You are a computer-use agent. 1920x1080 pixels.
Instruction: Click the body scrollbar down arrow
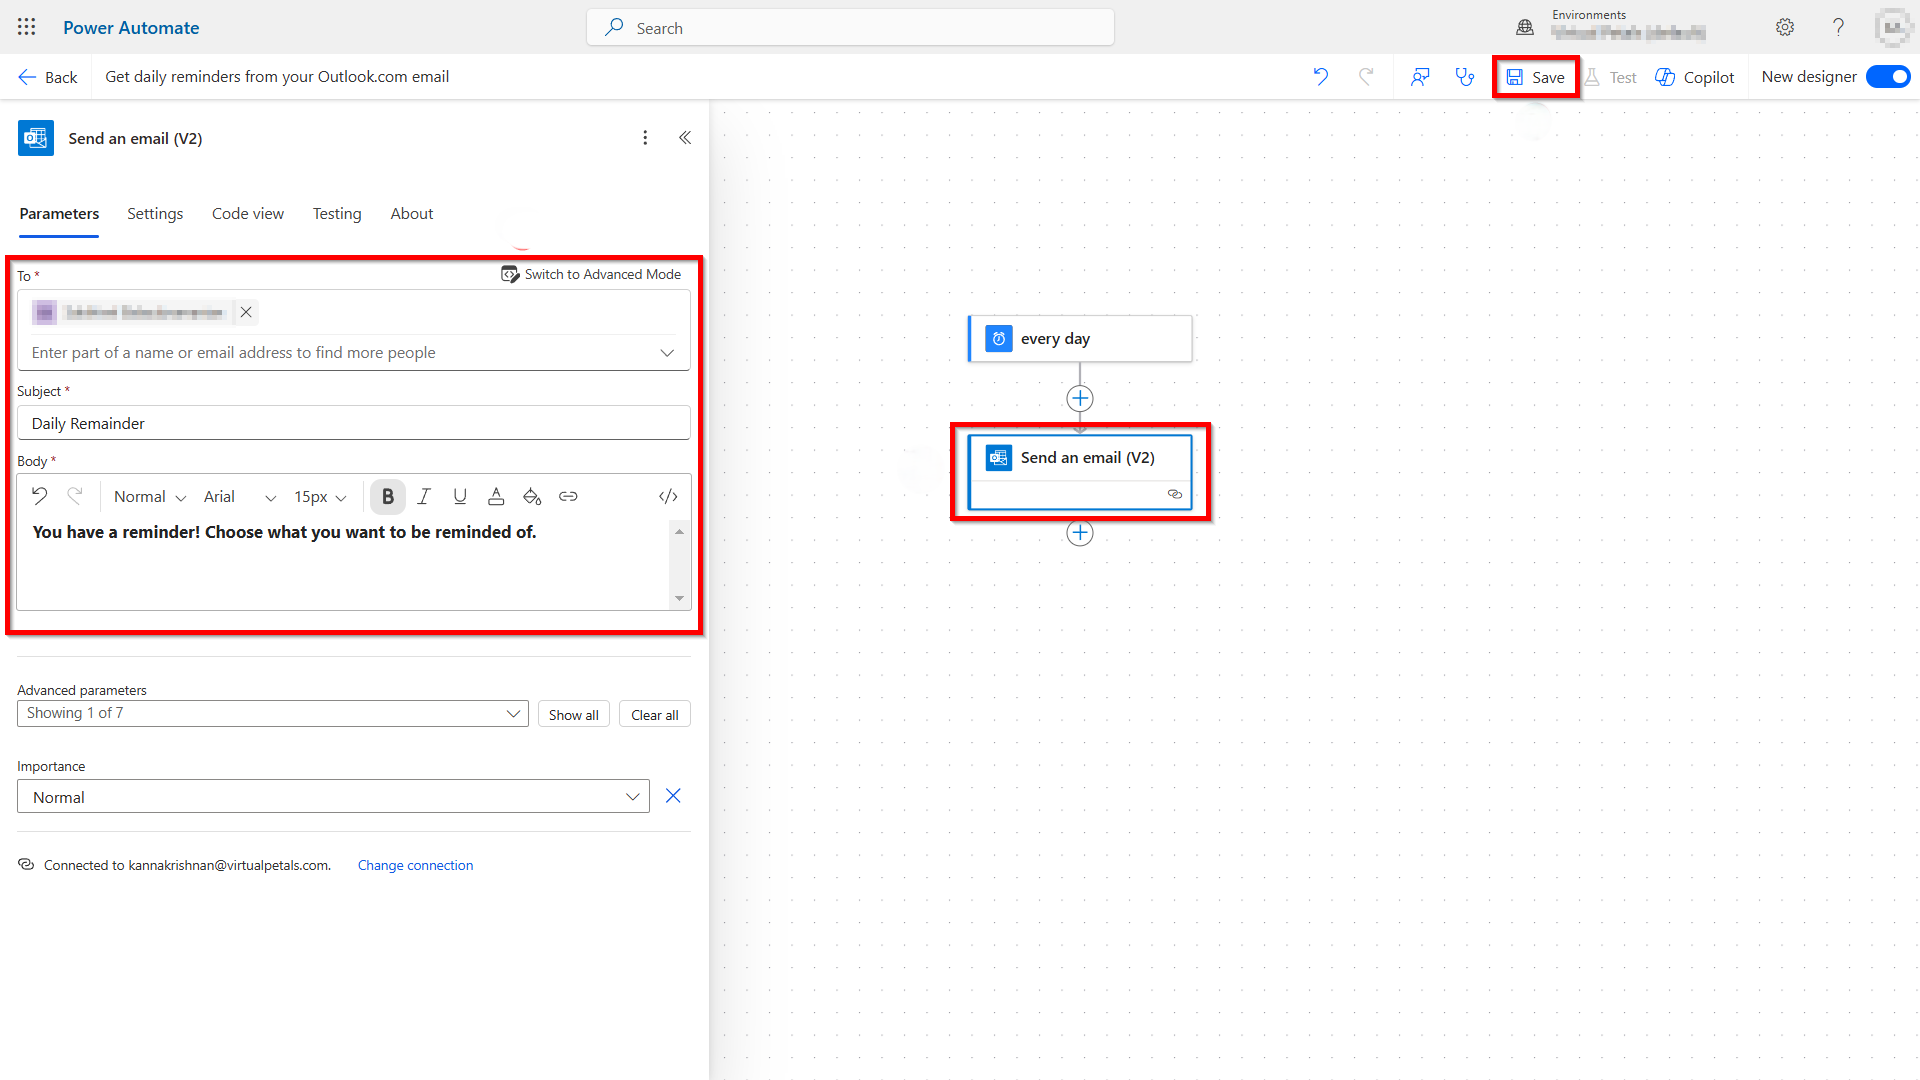[x=680, y=598]
